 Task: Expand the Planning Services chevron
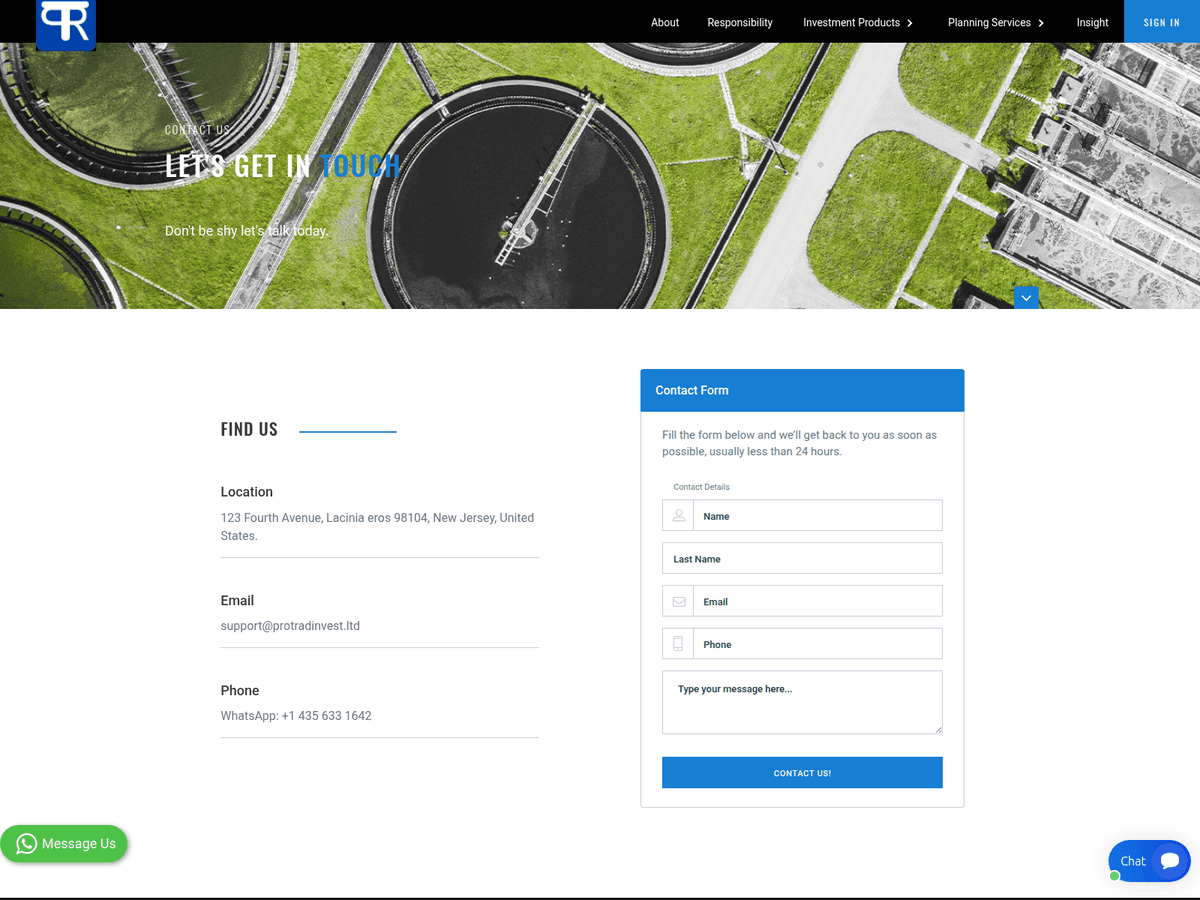(x=1041, y=23)
